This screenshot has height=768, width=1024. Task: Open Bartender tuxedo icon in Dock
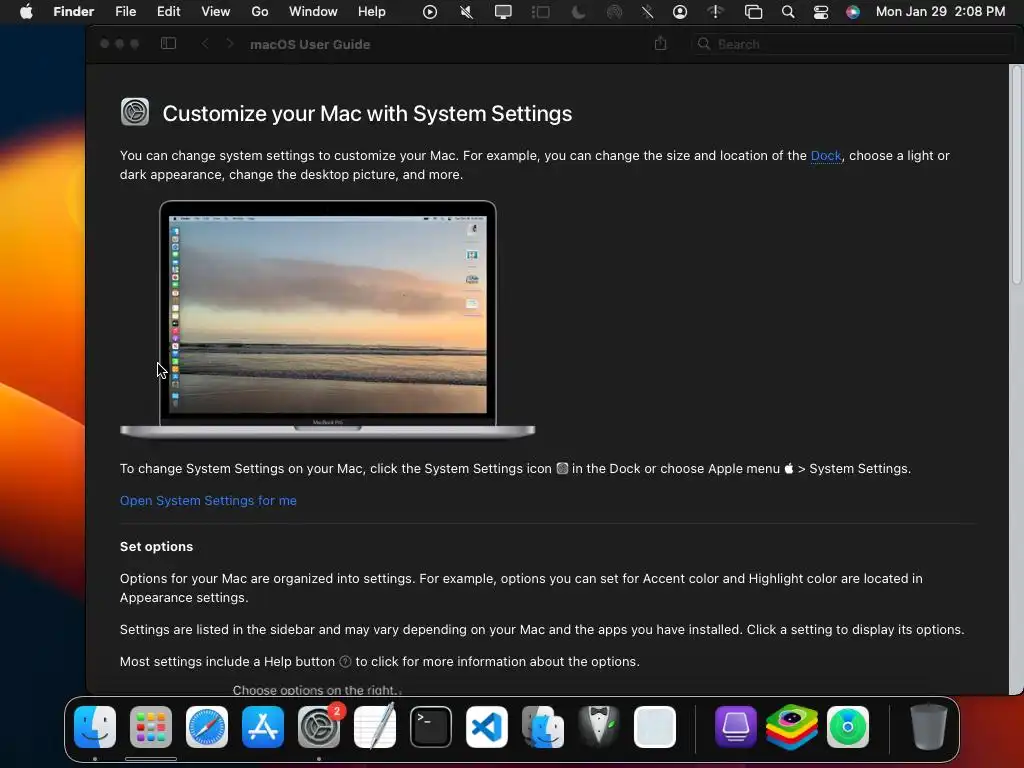[x=599, y=726]
